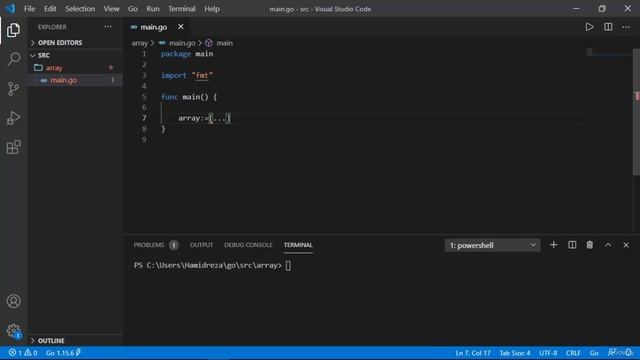Close the terminal panel

pyautogui.click(x=626, y=245)
